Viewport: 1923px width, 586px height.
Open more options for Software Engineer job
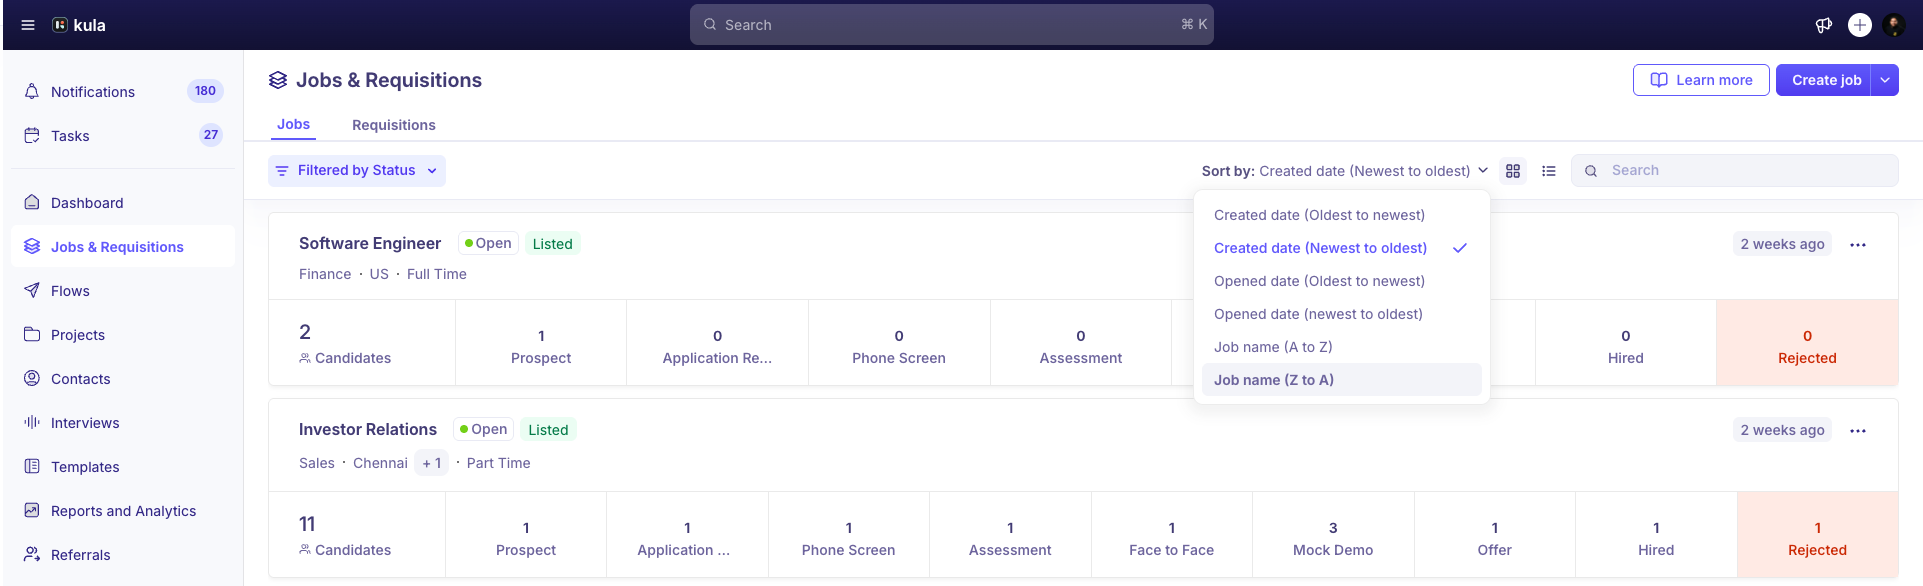1857,245
